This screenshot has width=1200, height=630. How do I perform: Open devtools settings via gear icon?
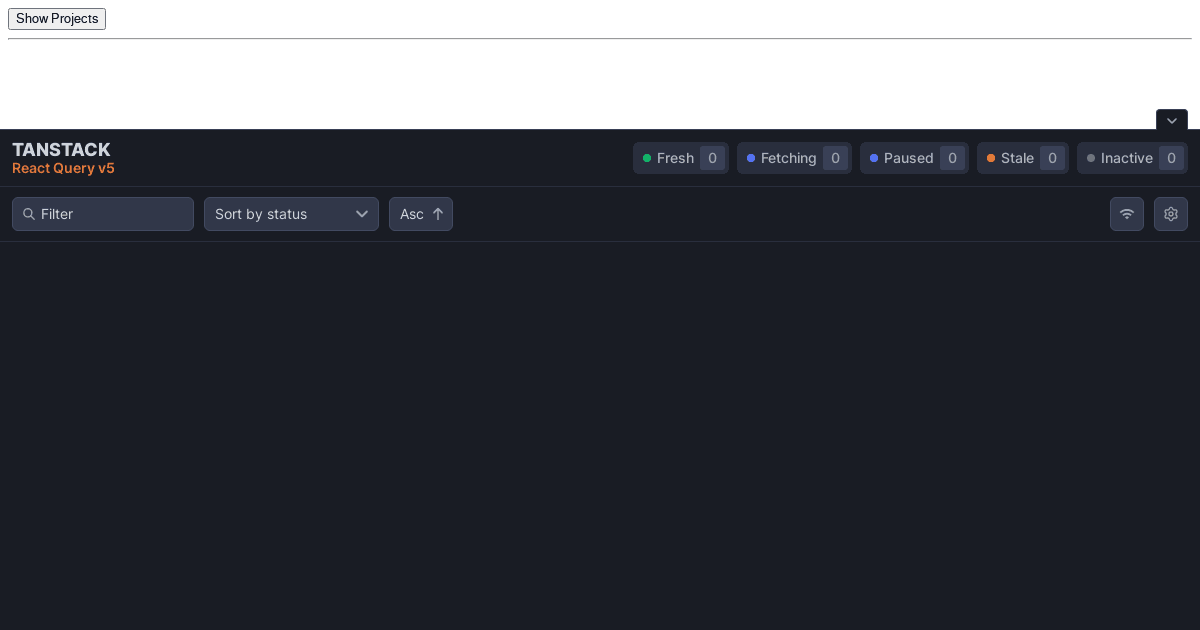(x=1170, y=214)
